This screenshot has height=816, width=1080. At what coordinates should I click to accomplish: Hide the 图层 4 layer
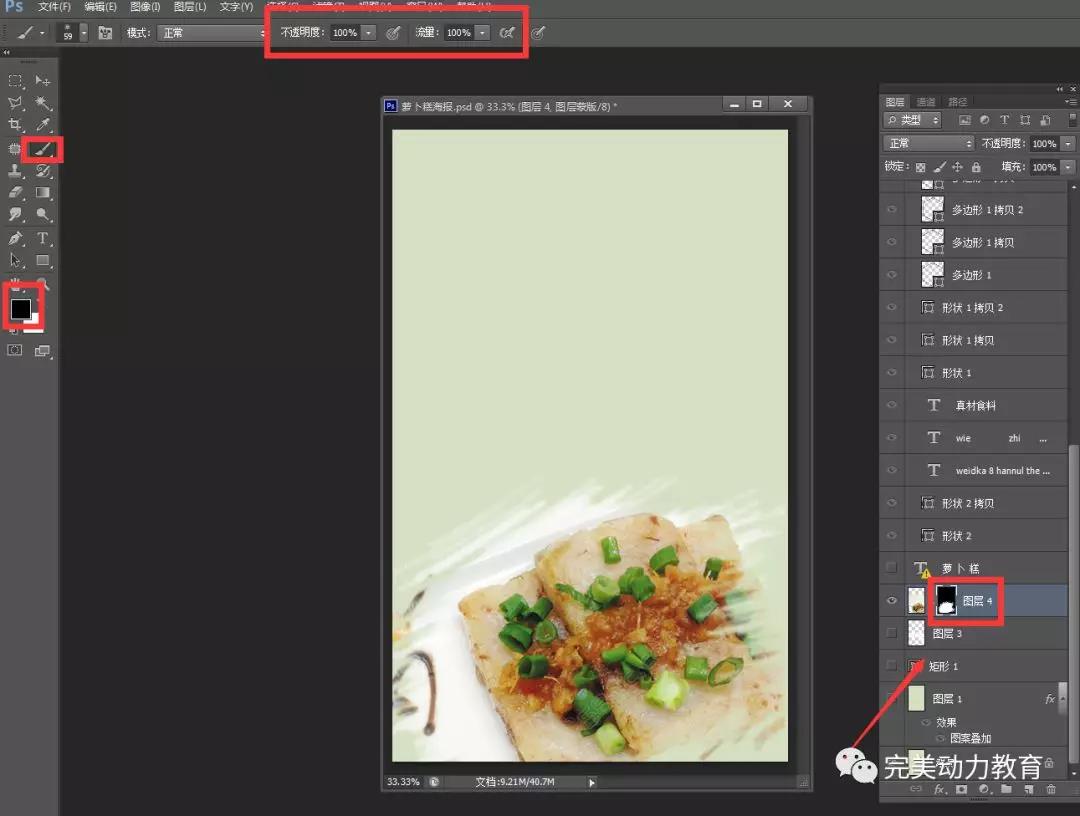pyautogui.click(x=892, y=601)
